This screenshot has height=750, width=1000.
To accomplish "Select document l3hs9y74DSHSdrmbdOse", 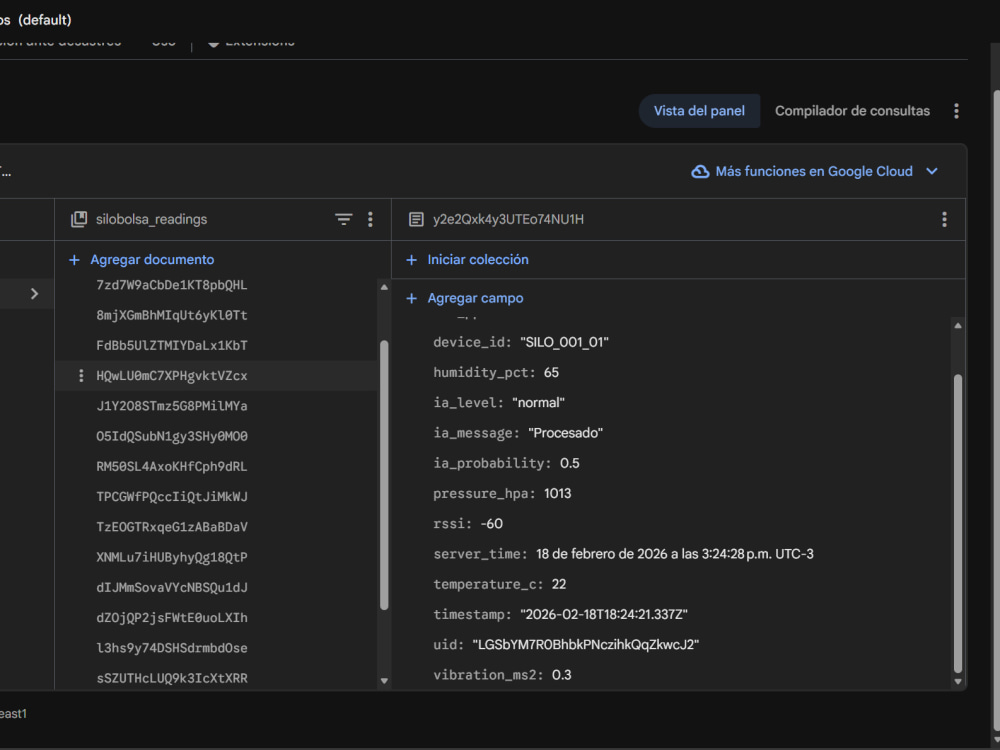I will pos(172,648).
